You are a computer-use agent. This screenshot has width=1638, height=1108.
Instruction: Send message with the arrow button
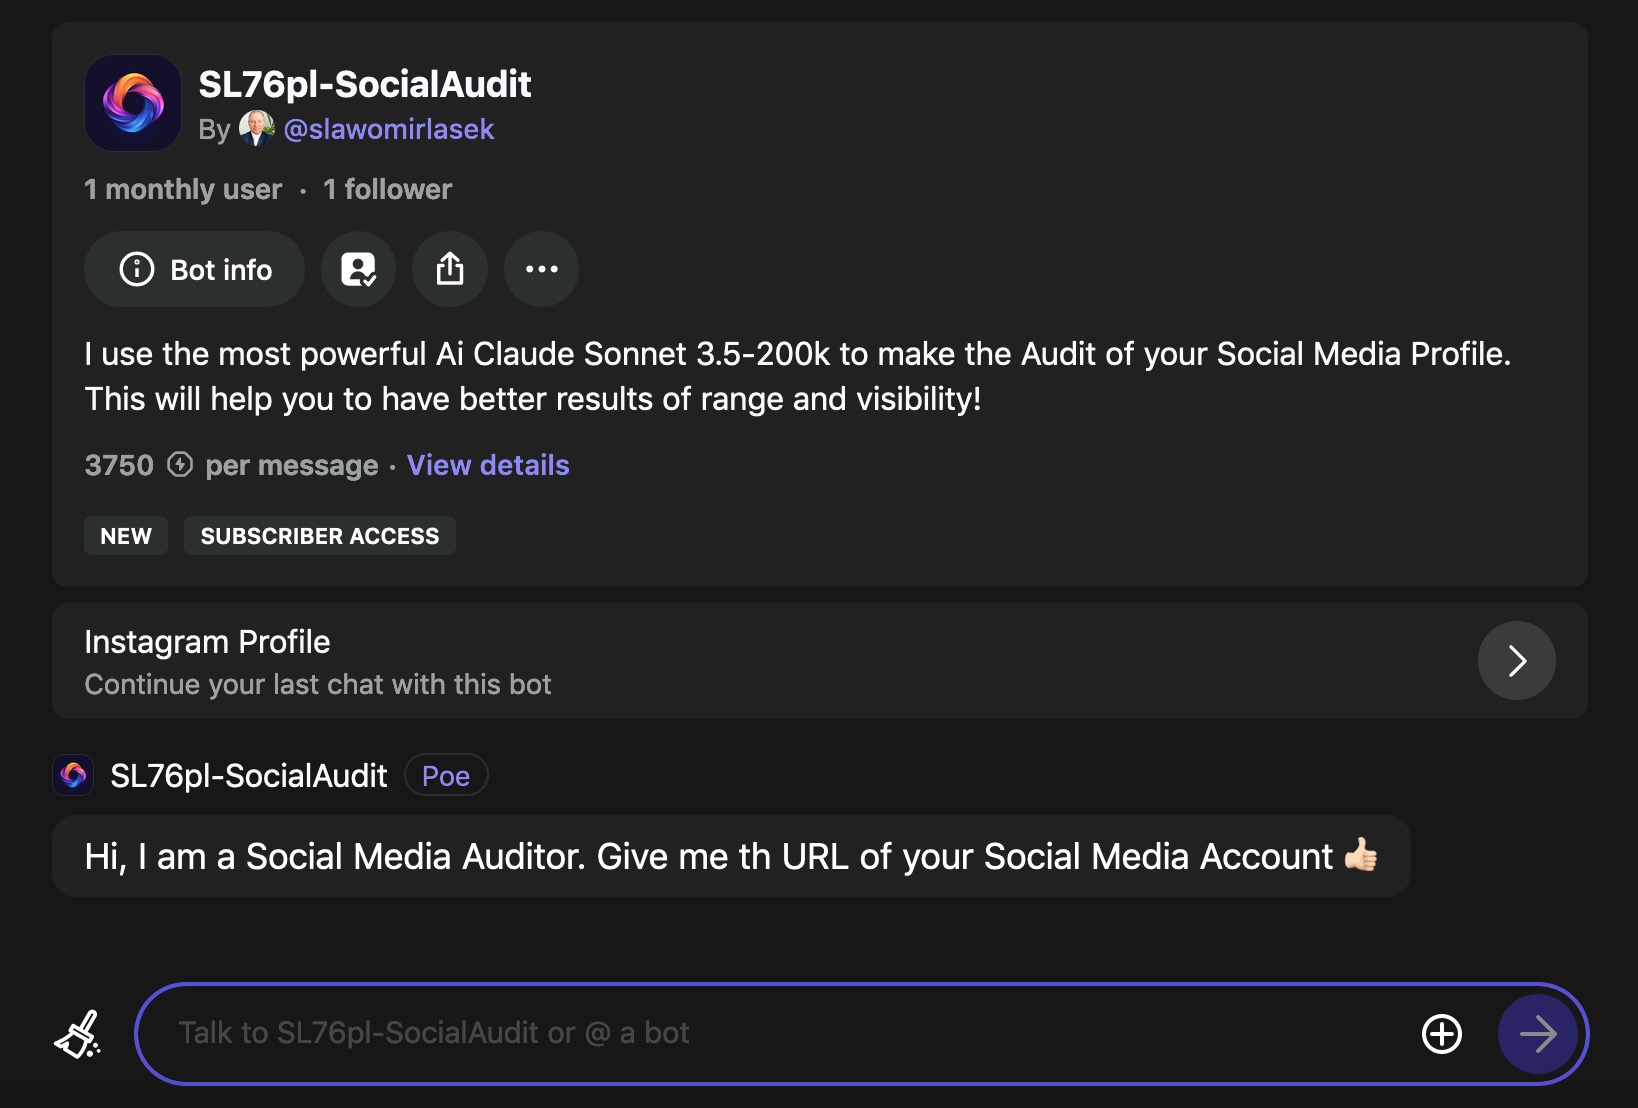click(x=1538, y=1034)
